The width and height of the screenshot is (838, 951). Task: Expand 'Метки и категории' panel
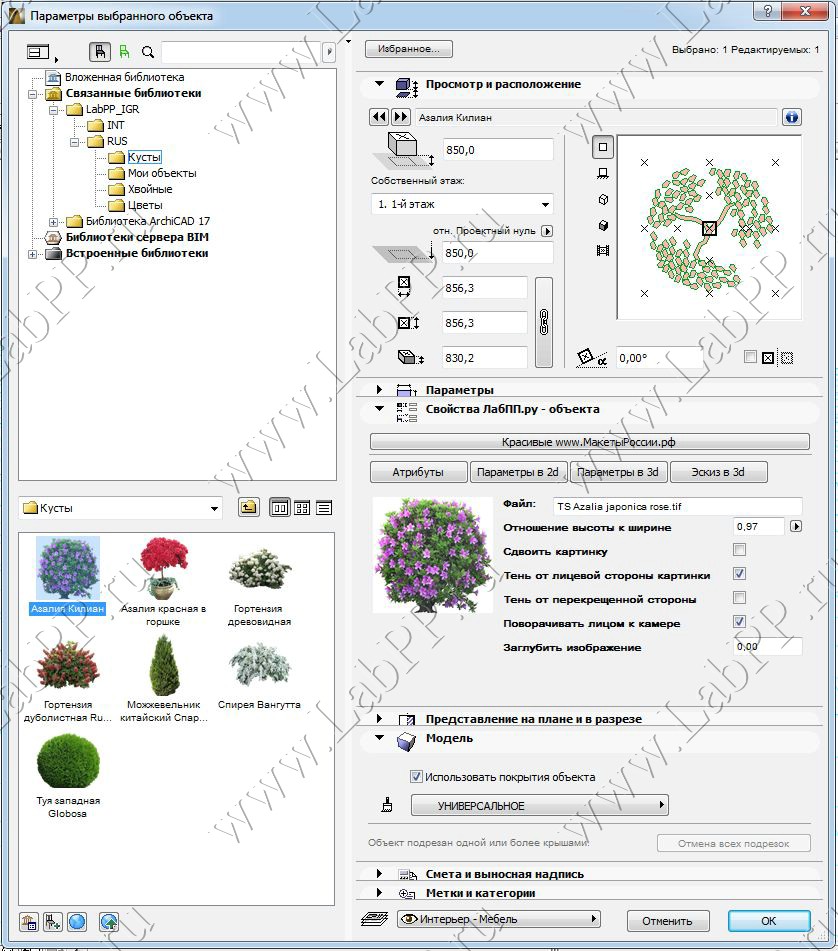point(379,893)
